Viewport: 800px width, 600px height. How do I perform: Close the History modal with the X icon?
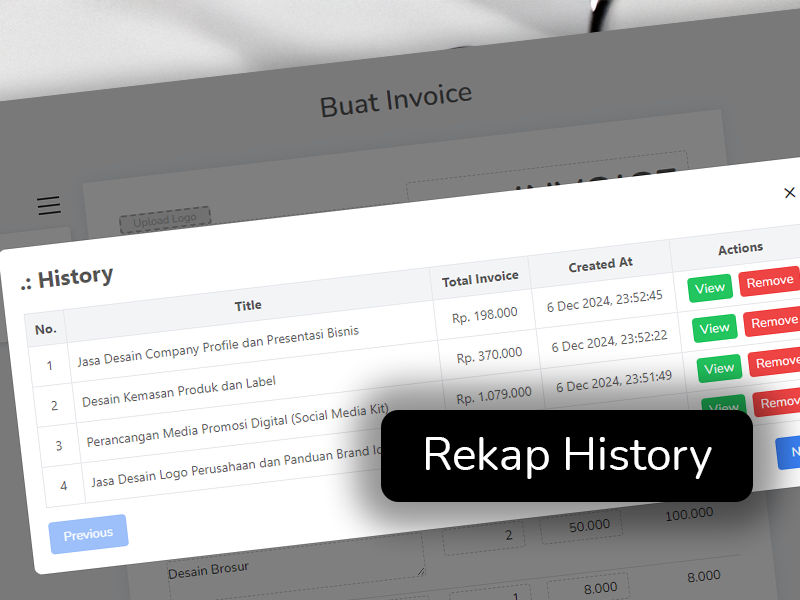point(789,192)
